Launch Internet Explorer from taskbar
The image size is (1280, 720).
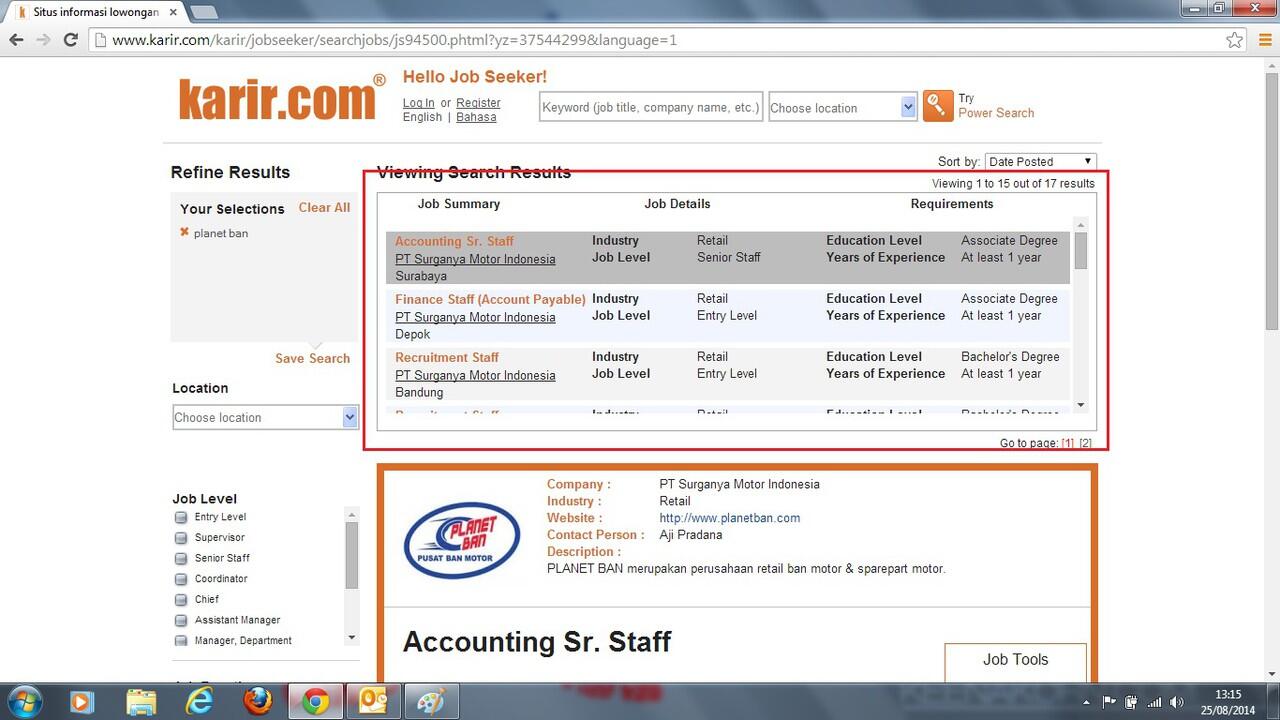200,702
